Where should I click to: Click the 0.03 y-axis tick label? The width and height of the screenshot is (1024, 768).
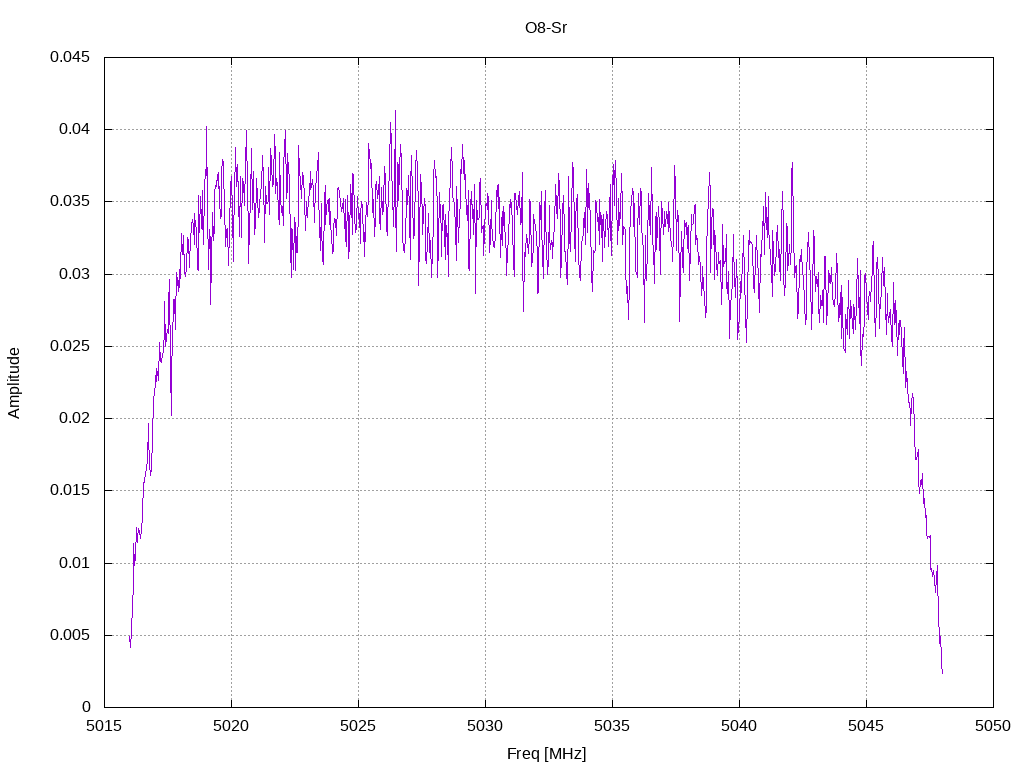[x=74, y=274]
